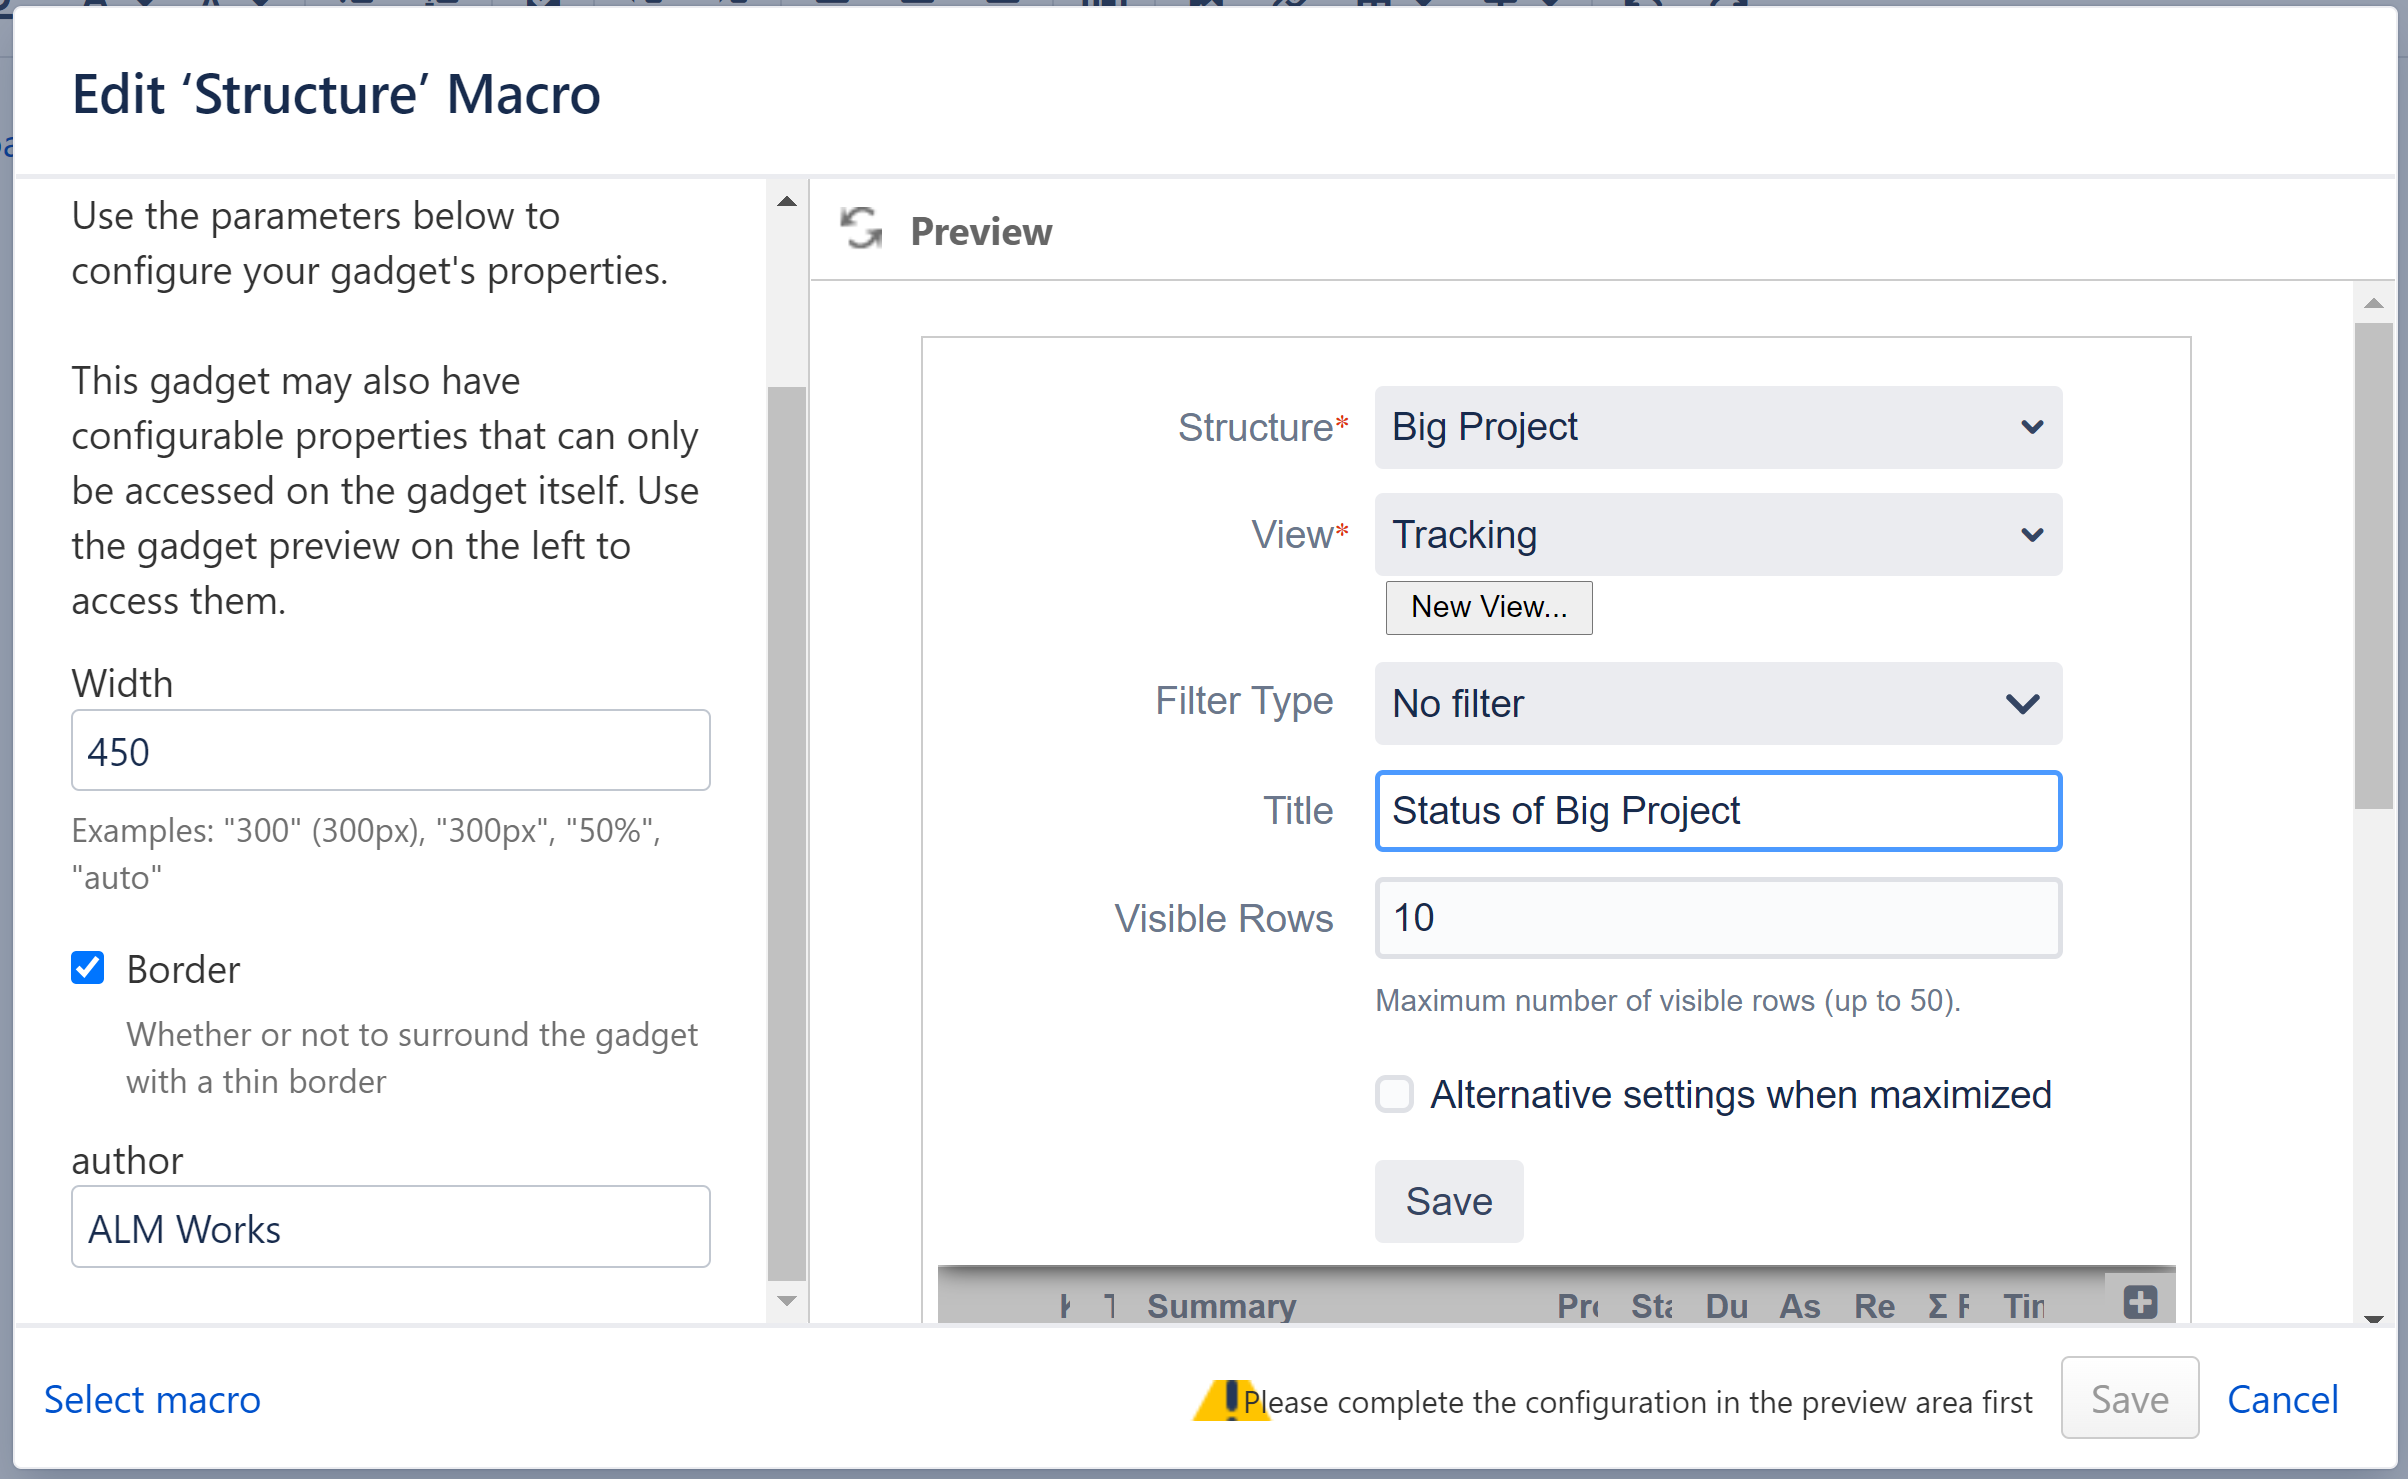Viewport: 2408px width, 1479px height.
Task: Click Save in the preview form
Action: point(1449,1201)
